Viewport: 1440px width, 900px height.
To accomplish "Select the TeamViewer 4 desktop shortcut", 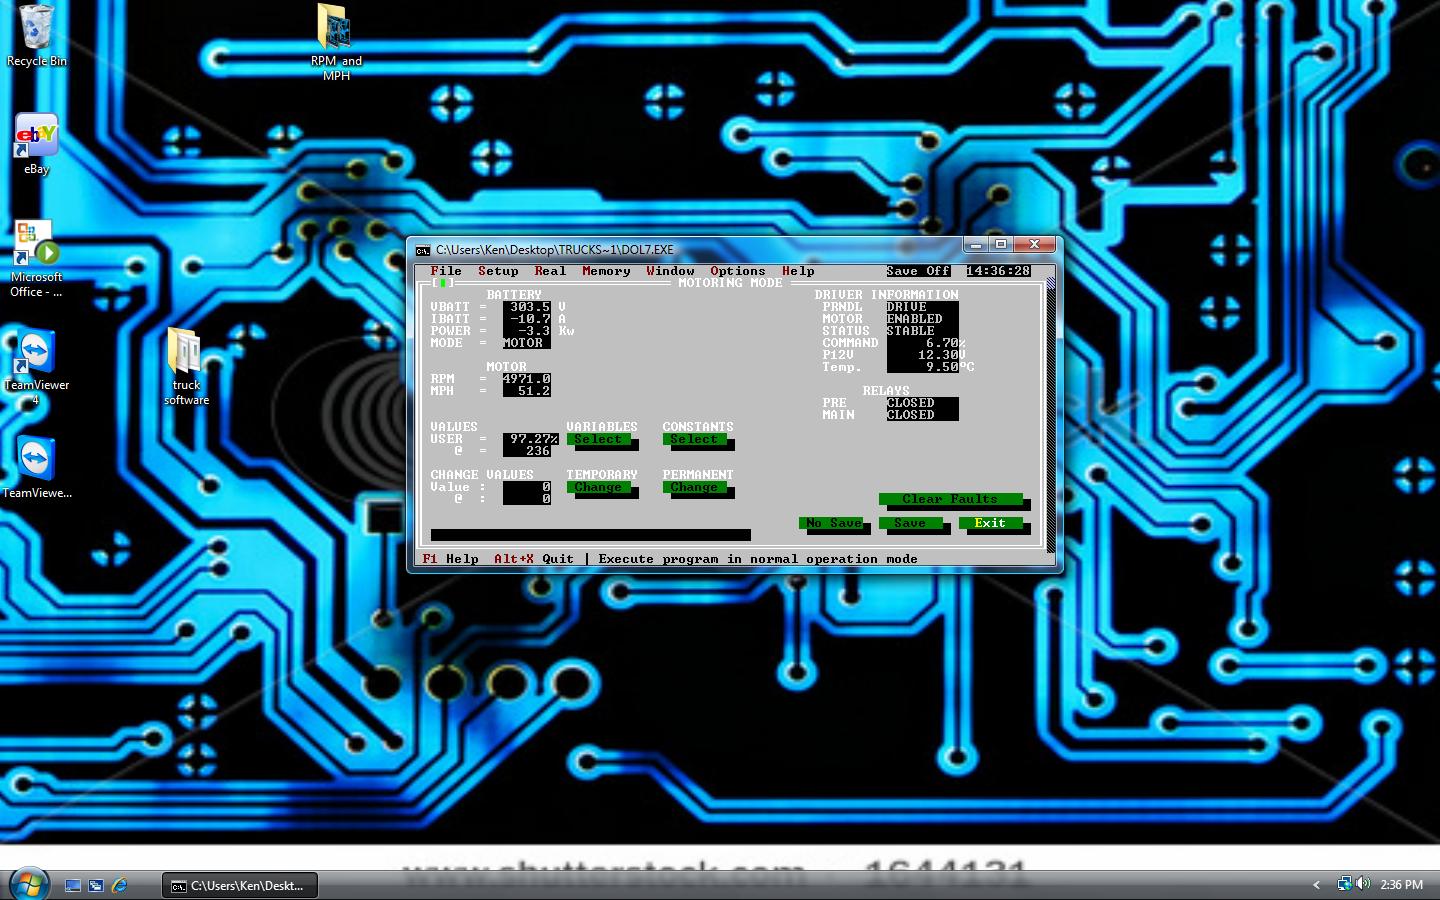I will point(36,353).
